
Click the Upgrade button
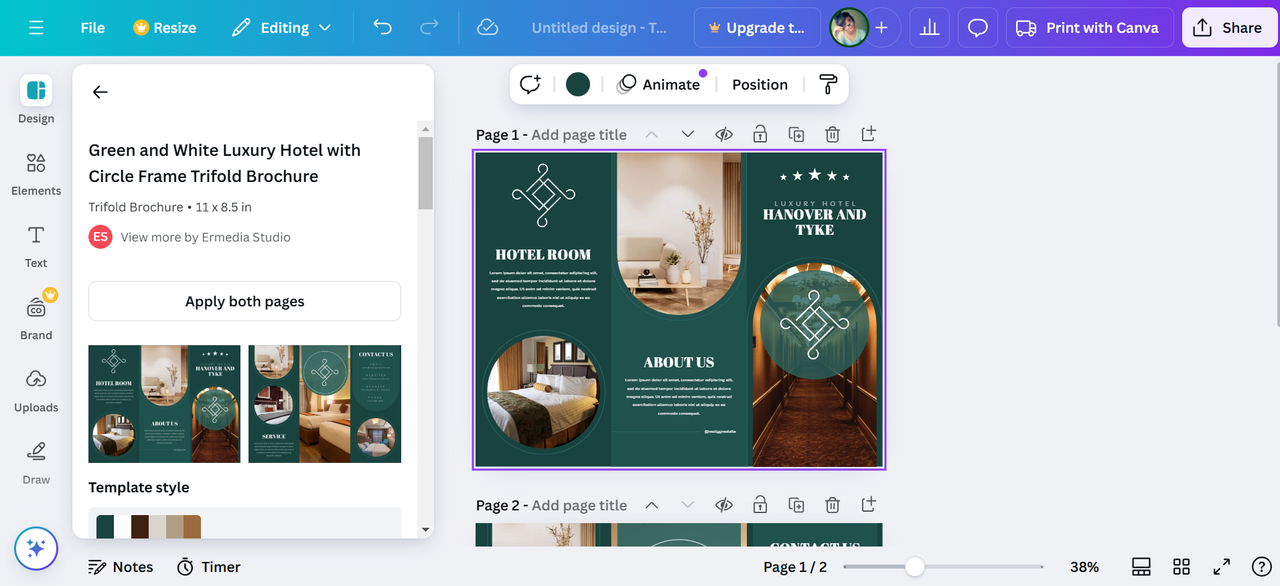point(755,28)
